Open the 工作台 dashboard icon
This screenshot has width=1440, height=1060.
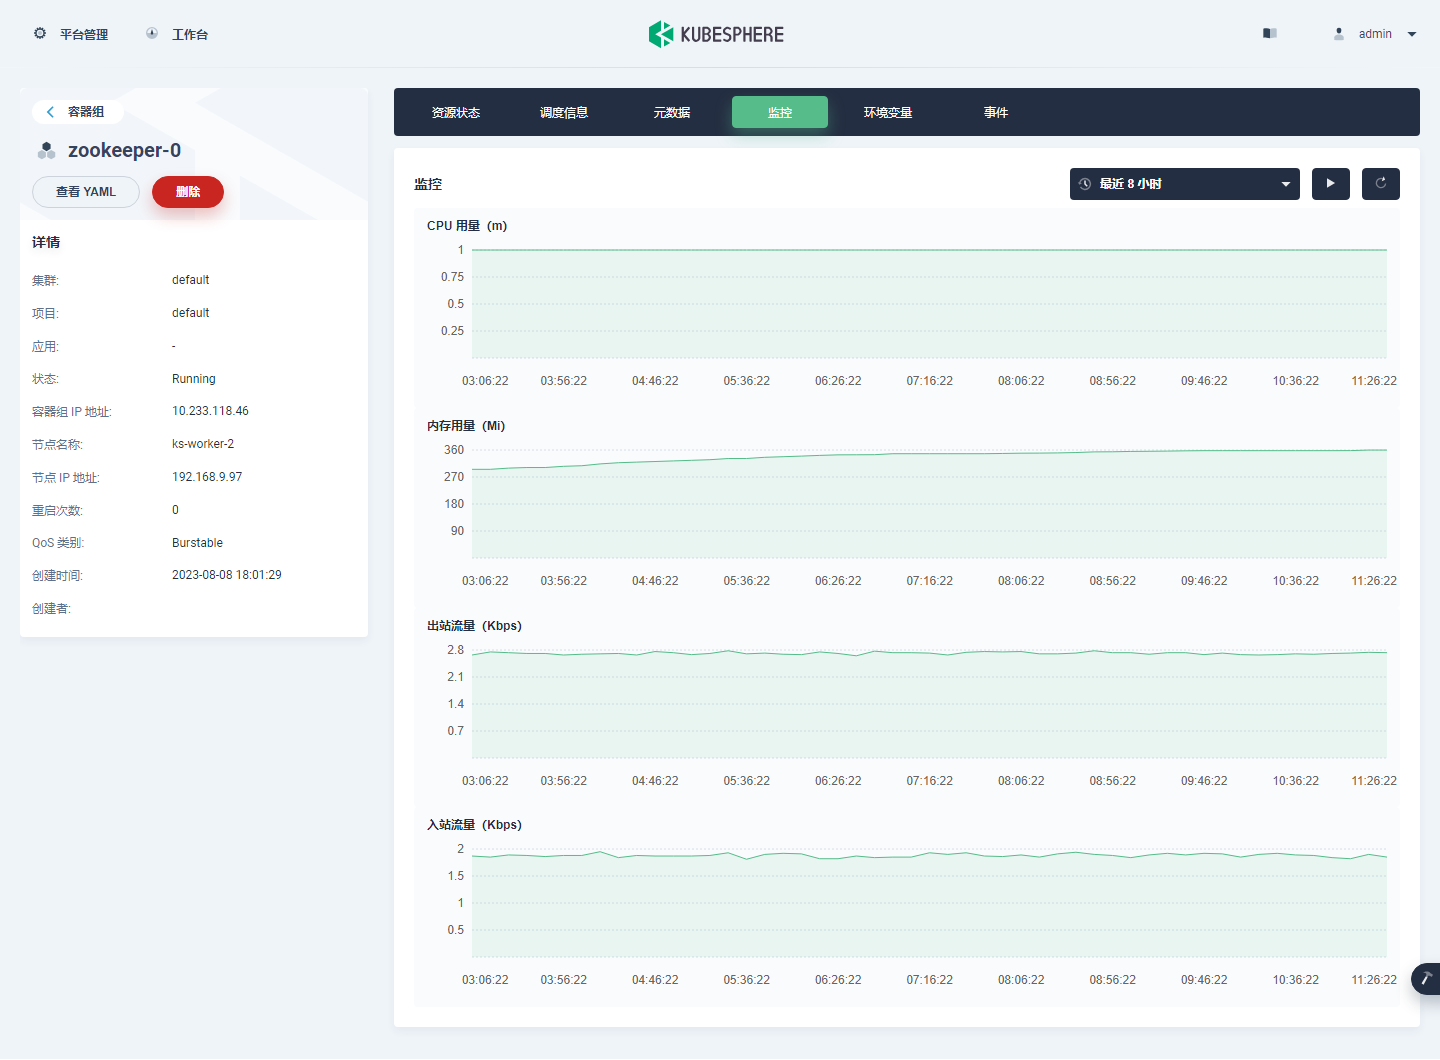pos(152,33)
